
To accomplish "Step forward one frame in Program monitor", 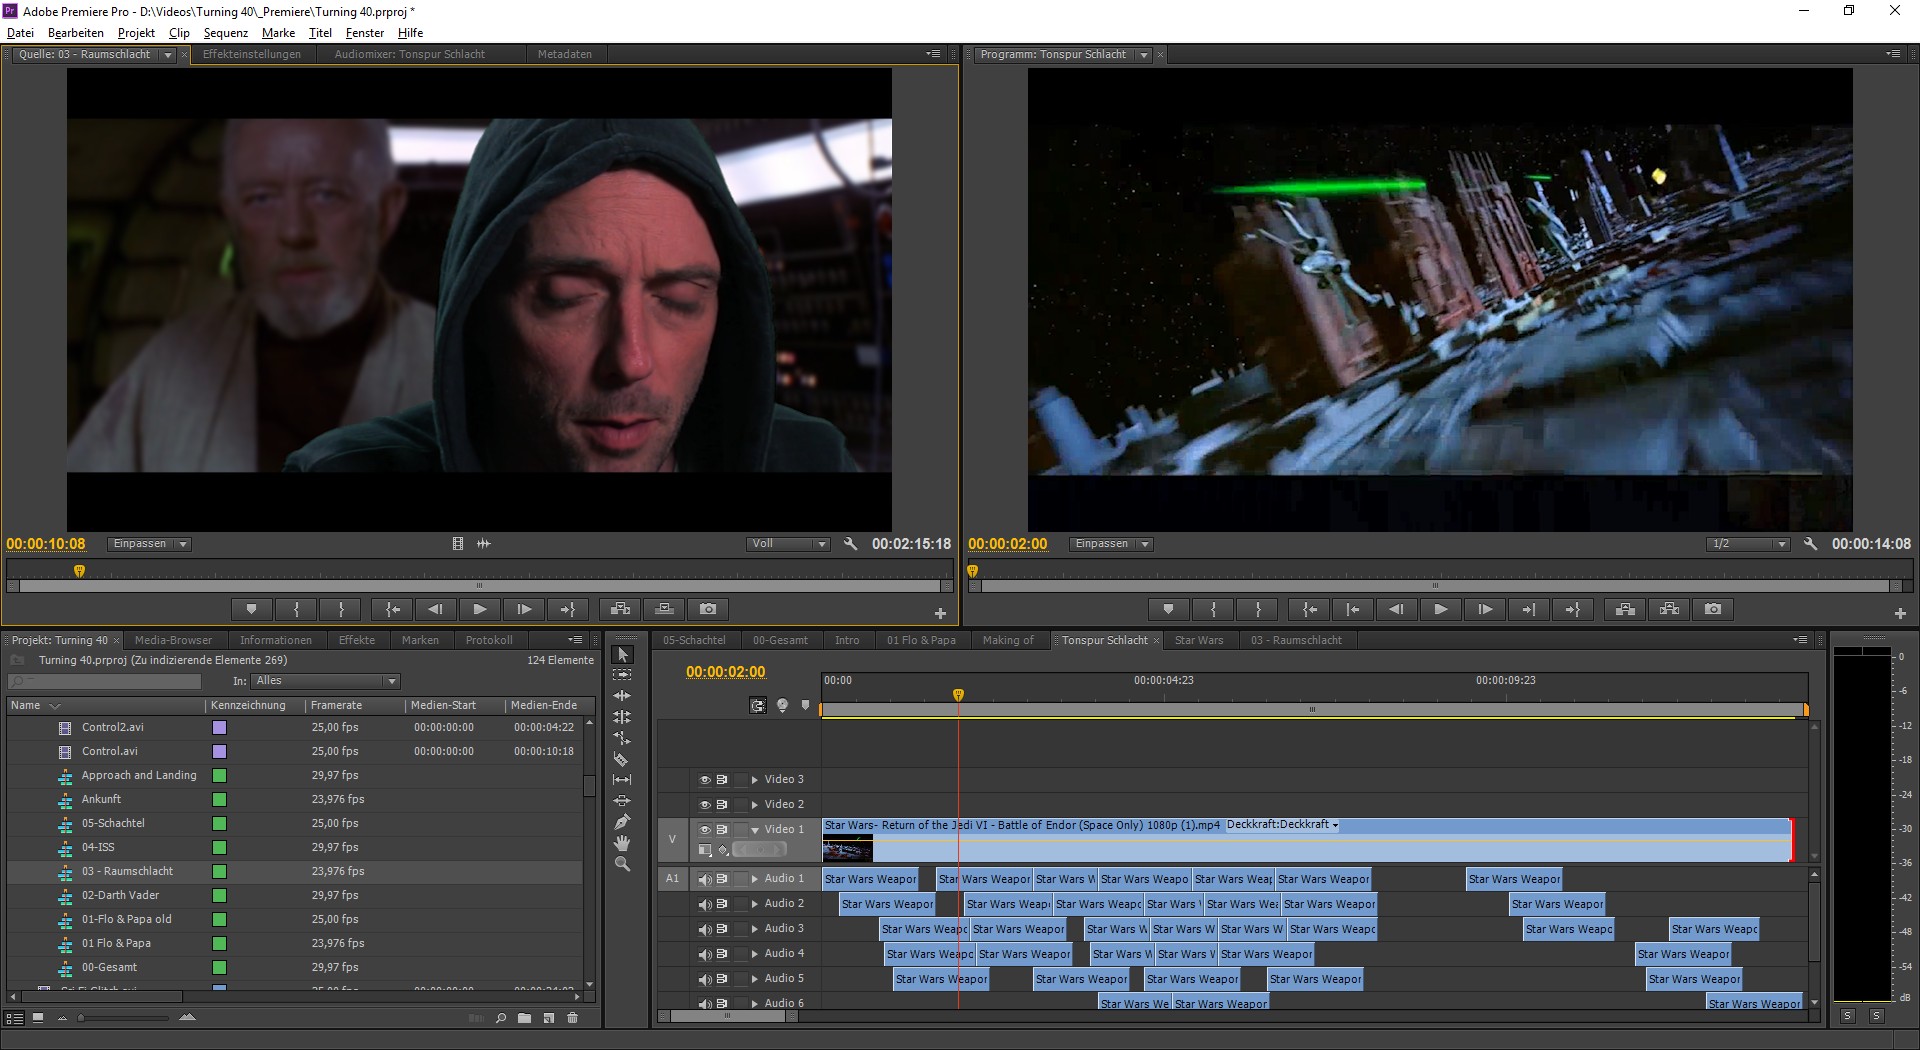I will click(1485, 609).
